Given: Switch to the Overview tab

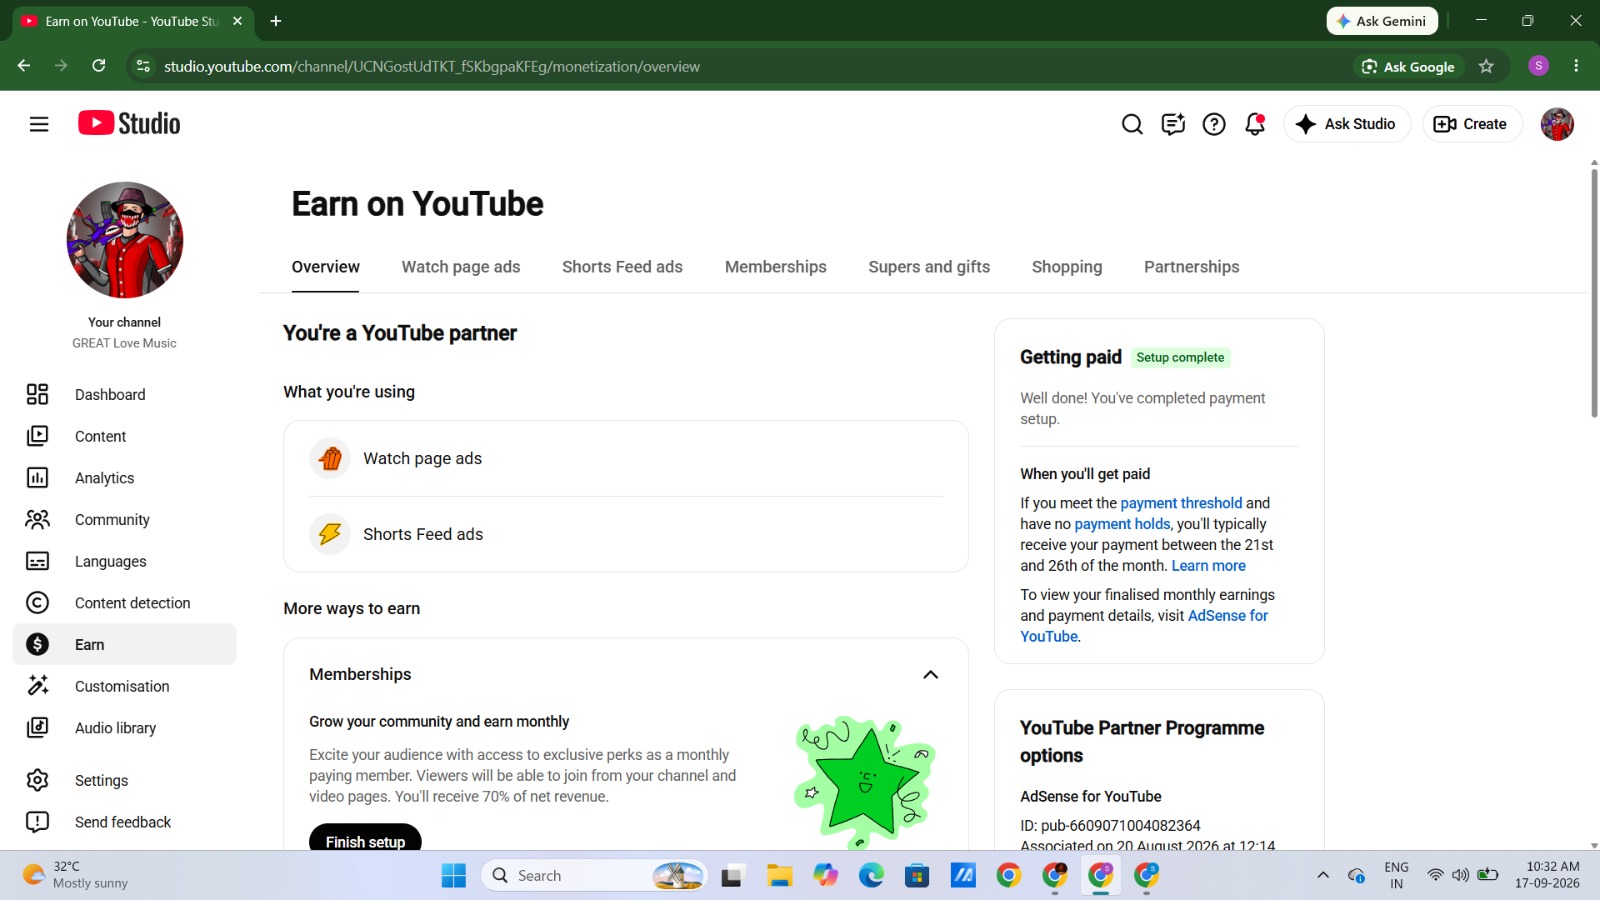Looking at the screenshot, I should coord(325,267).
